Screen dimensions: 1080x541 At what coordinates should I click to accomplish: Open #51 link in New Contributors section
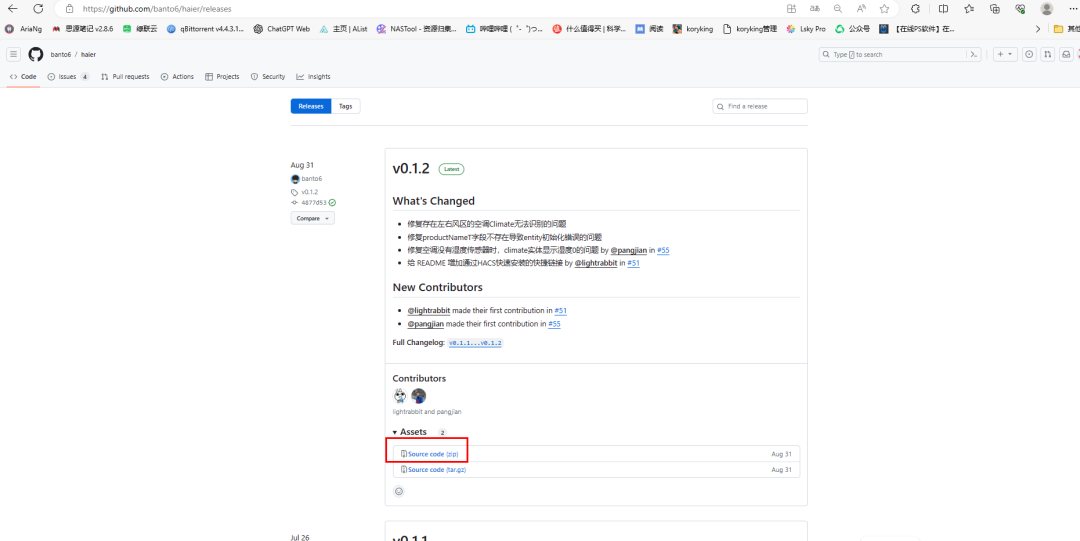click(561, 311)
